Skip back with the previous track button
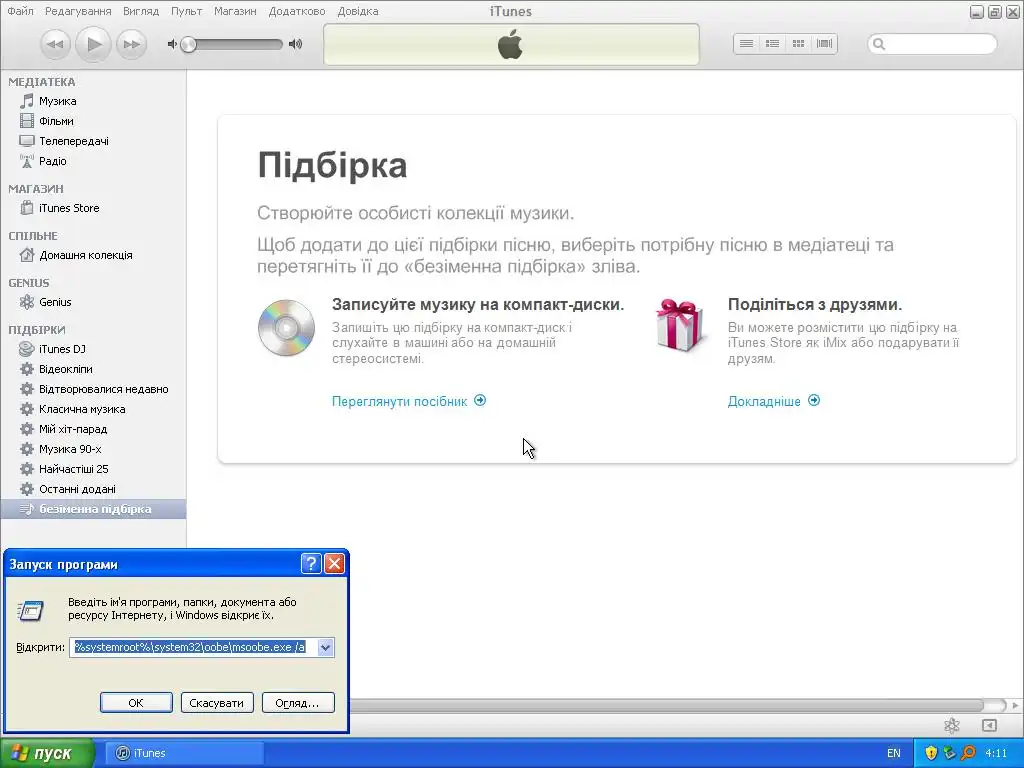The height and width of the screenshot is (768, 1024). [x=55, y=44]
